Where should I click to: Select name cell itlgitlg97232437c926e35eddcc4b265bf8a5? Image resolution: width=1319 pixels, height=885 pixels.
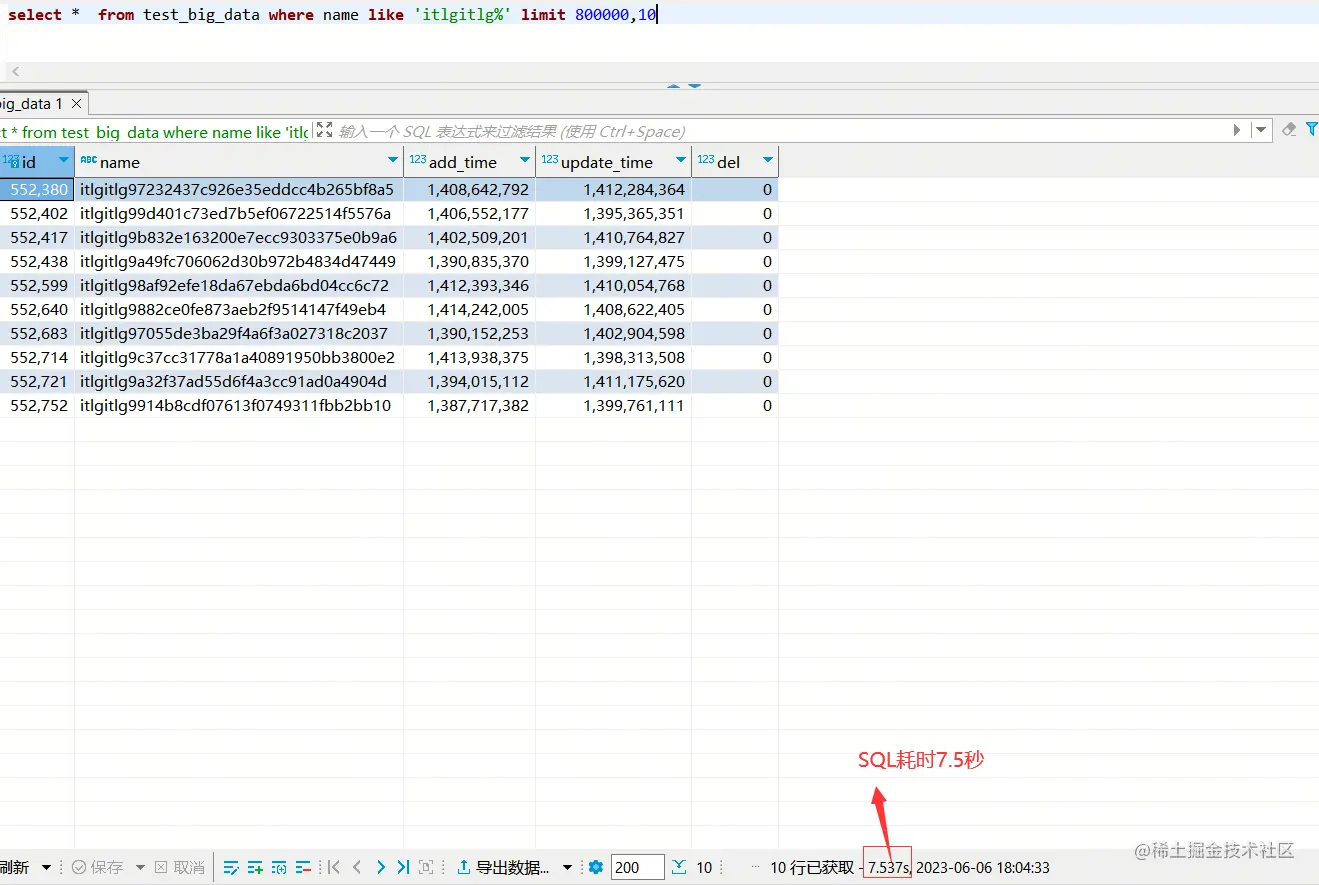(x=239, y=189)
